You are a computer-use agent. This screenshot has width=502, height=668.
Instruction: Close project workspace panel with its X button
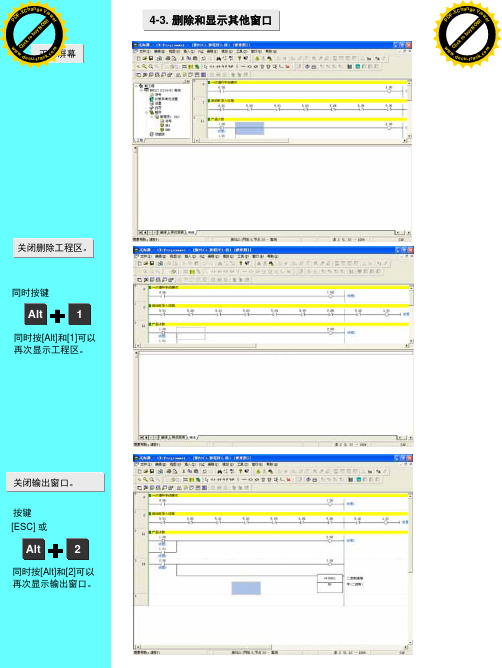(188, 81)
